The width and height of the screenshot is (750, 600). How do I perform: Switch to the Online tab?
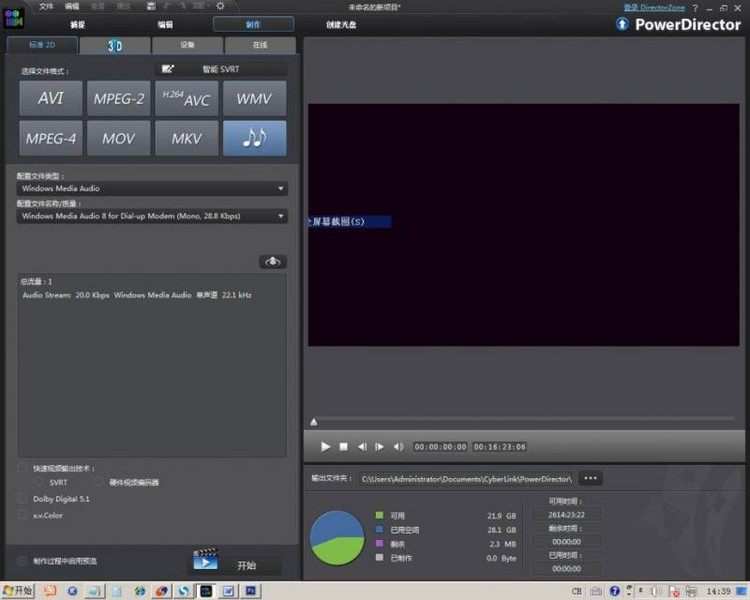[x=260, y=45]
